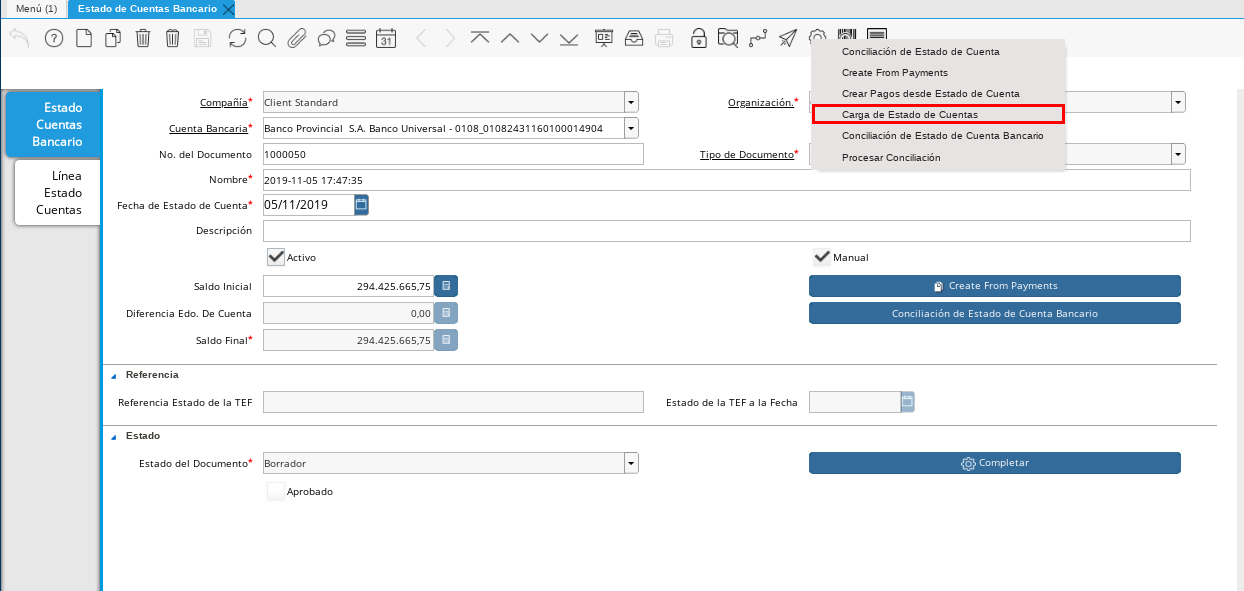
Task: Open the chat bubbles icon
Action: coord(326,38)
